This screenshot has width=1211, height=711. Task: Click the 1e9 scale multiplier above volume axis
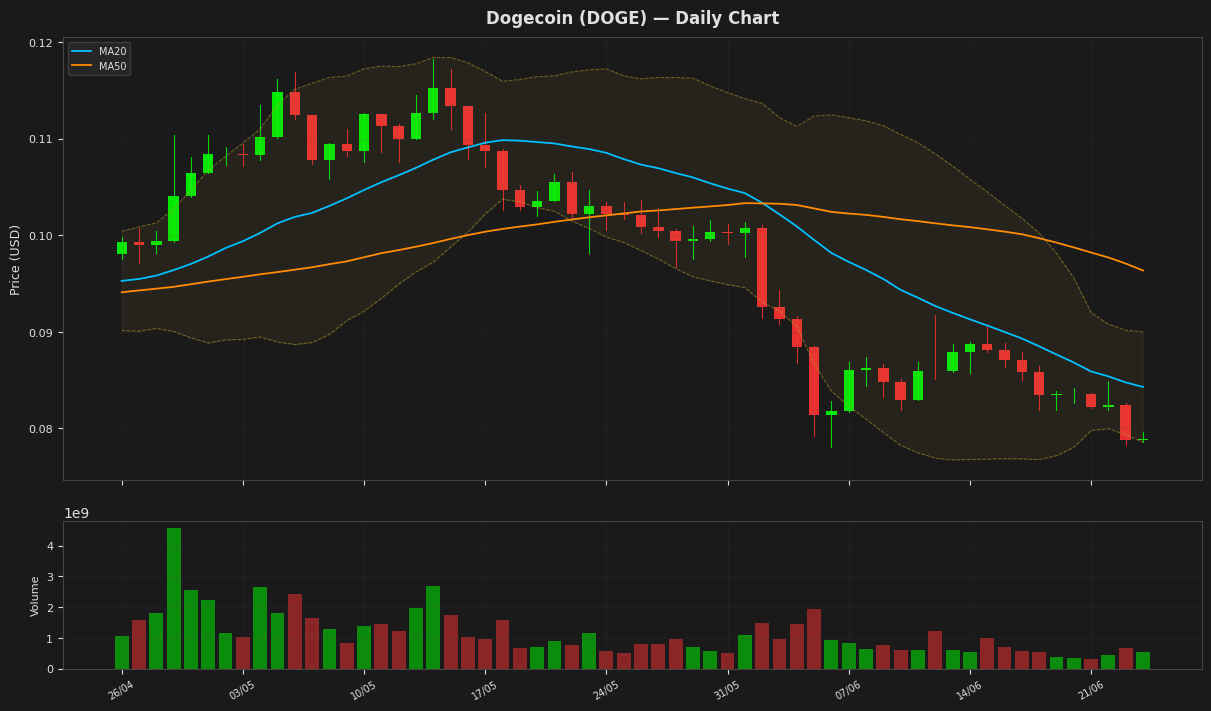point(77,513)
